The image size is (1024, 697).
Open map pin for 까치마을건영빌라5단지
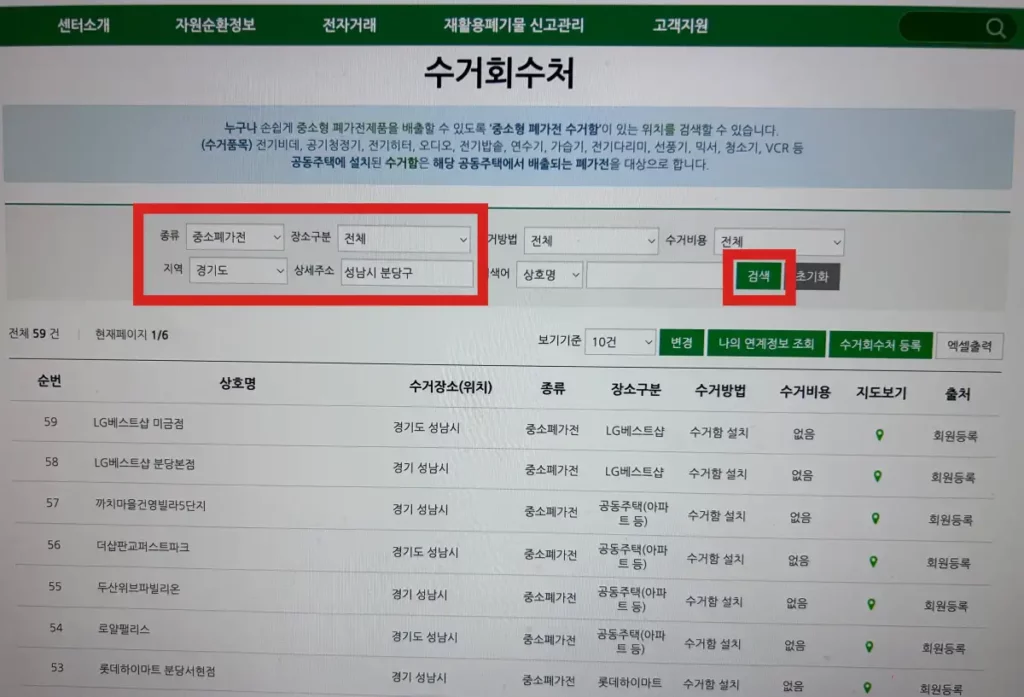pos(876,519)
